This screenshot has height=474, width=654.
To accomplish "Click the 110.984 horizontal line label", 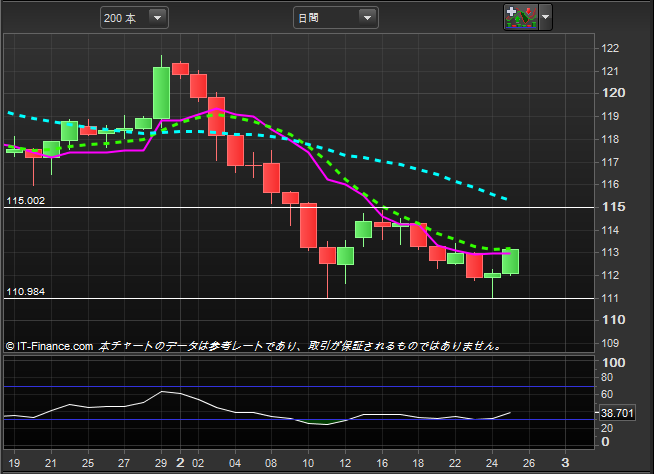I will click(x=25, y=292).
